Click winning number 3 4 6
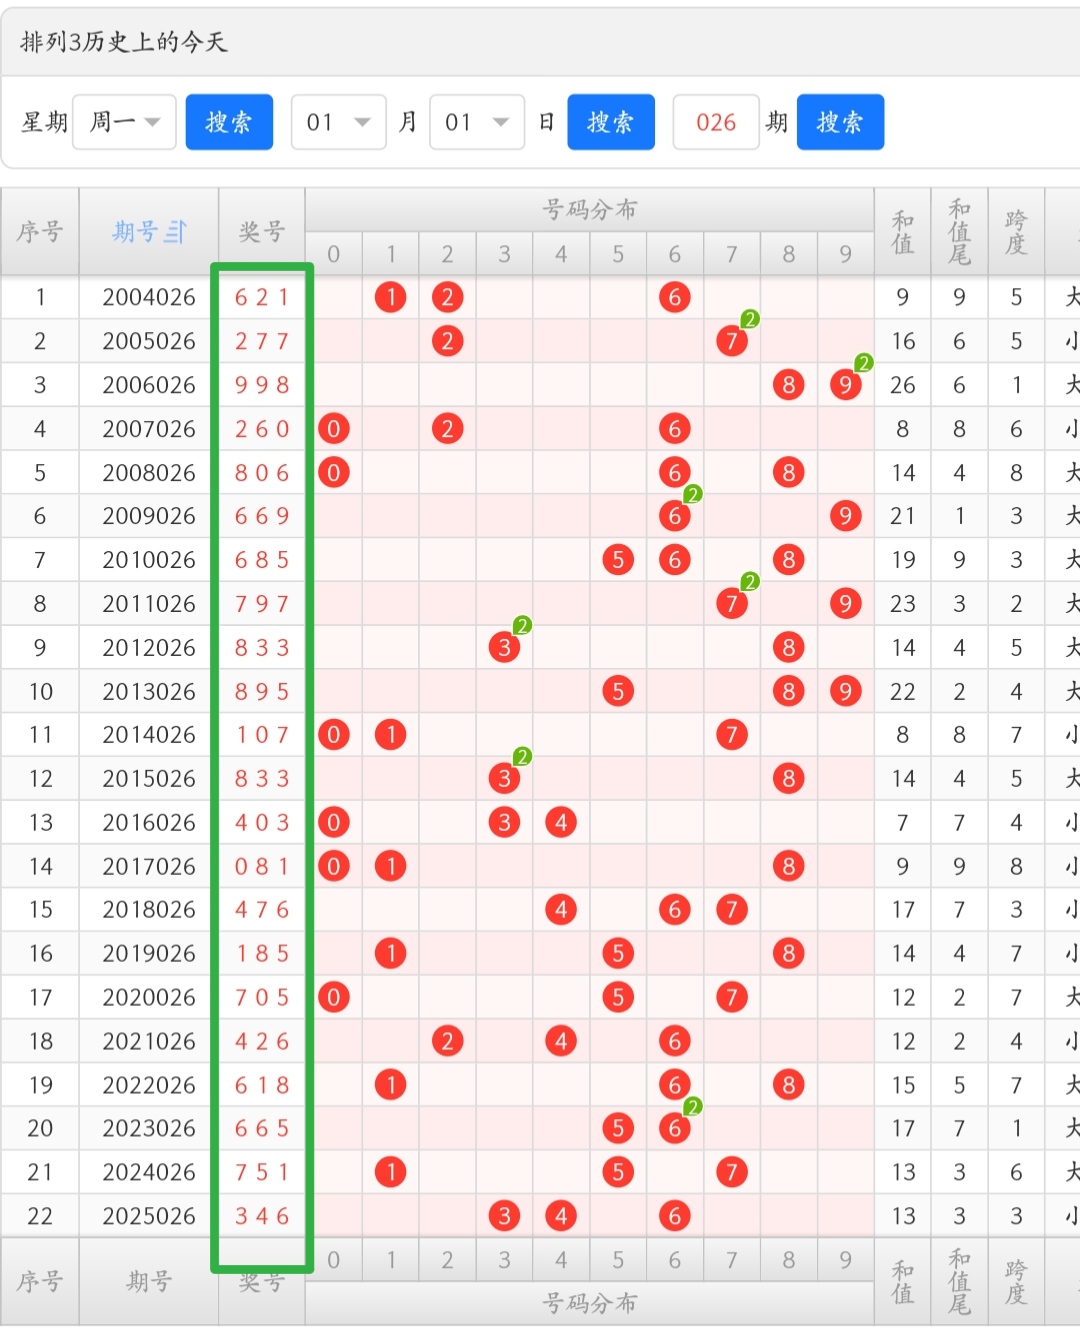The height and width of the screenshot is (1342, 1080). click(x=262, y=1216)
